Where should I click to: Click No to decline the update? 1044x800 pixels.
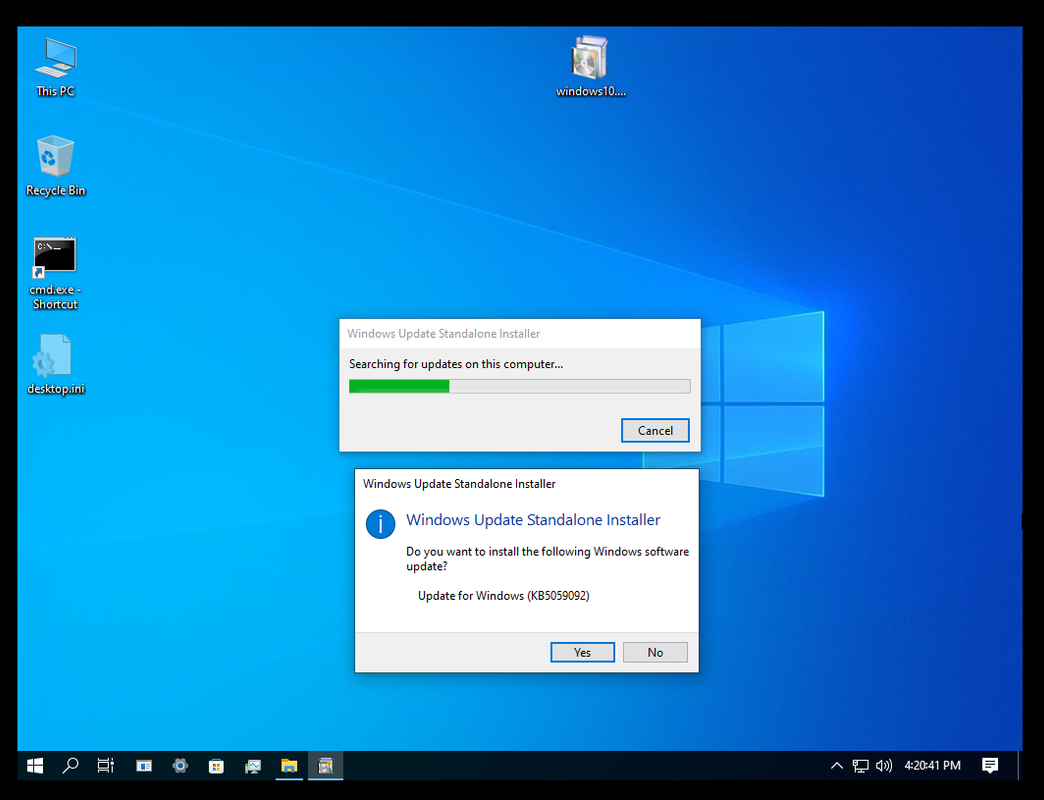(x=655, y=652)
